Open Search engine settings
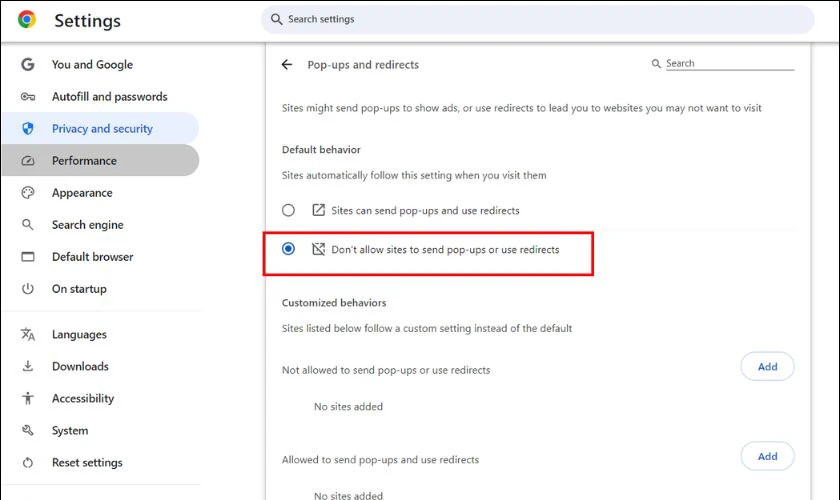 [100, 225]
